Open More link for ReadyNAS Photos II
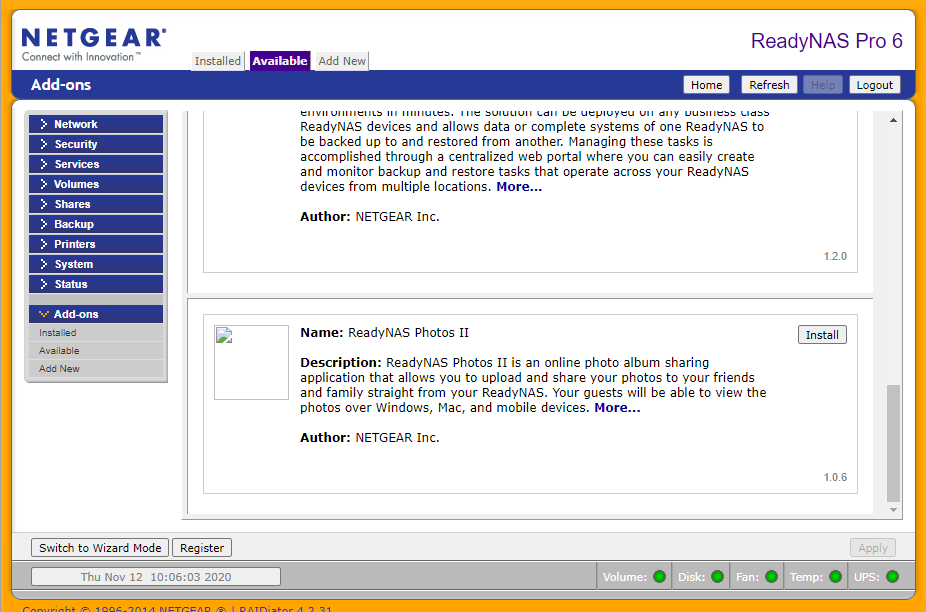 pyautogui.click(x=617, y=407)
